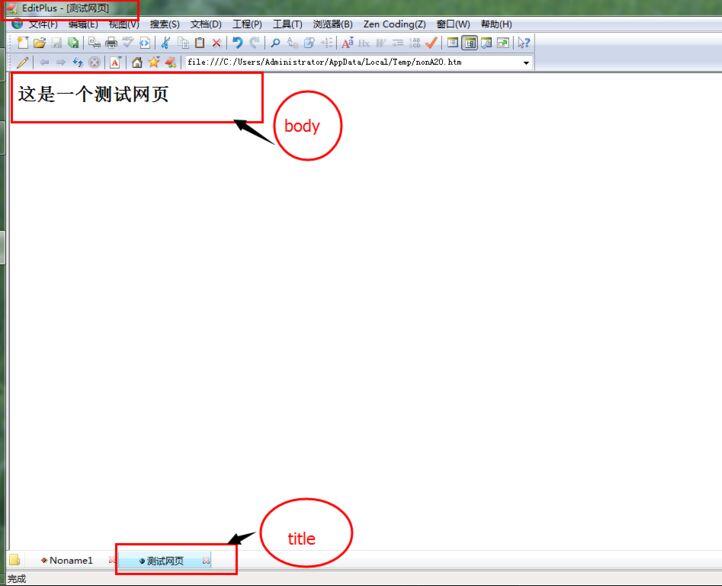Screen dimensions: 722x586
Task: Toggle line numbers toolbar icon
Action: point(415,43)
